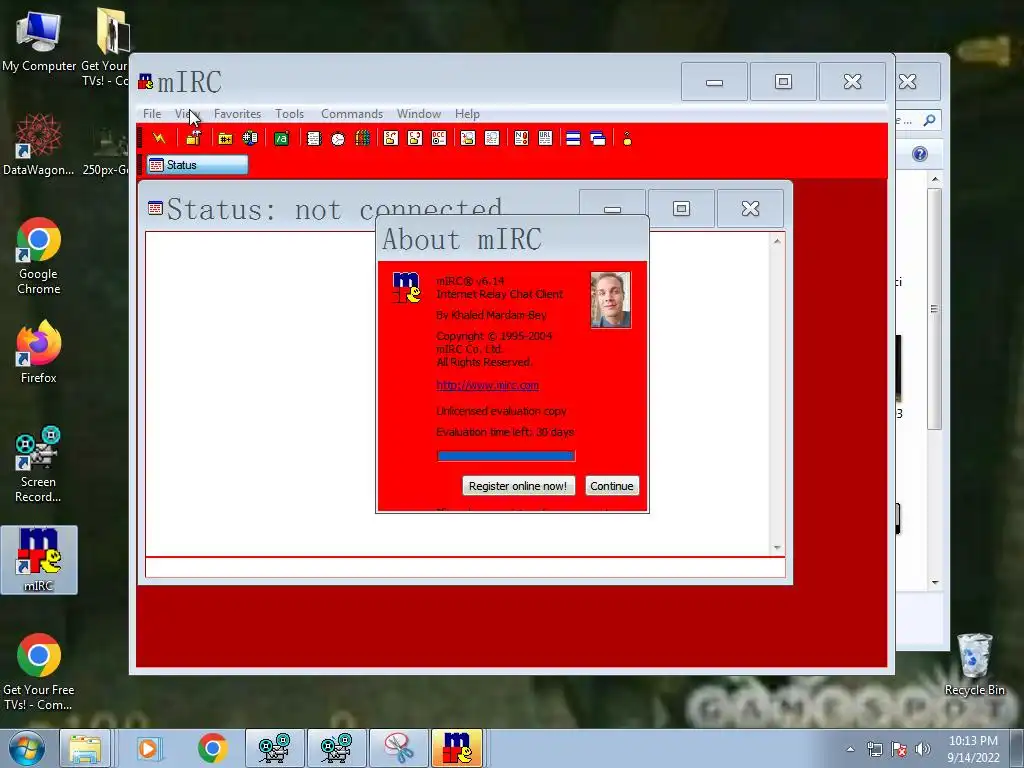Select the mIRC desktop shortcut
The height and width of the screenshot is (768, 1024).
pyautogui.click(x=39, y=560)
